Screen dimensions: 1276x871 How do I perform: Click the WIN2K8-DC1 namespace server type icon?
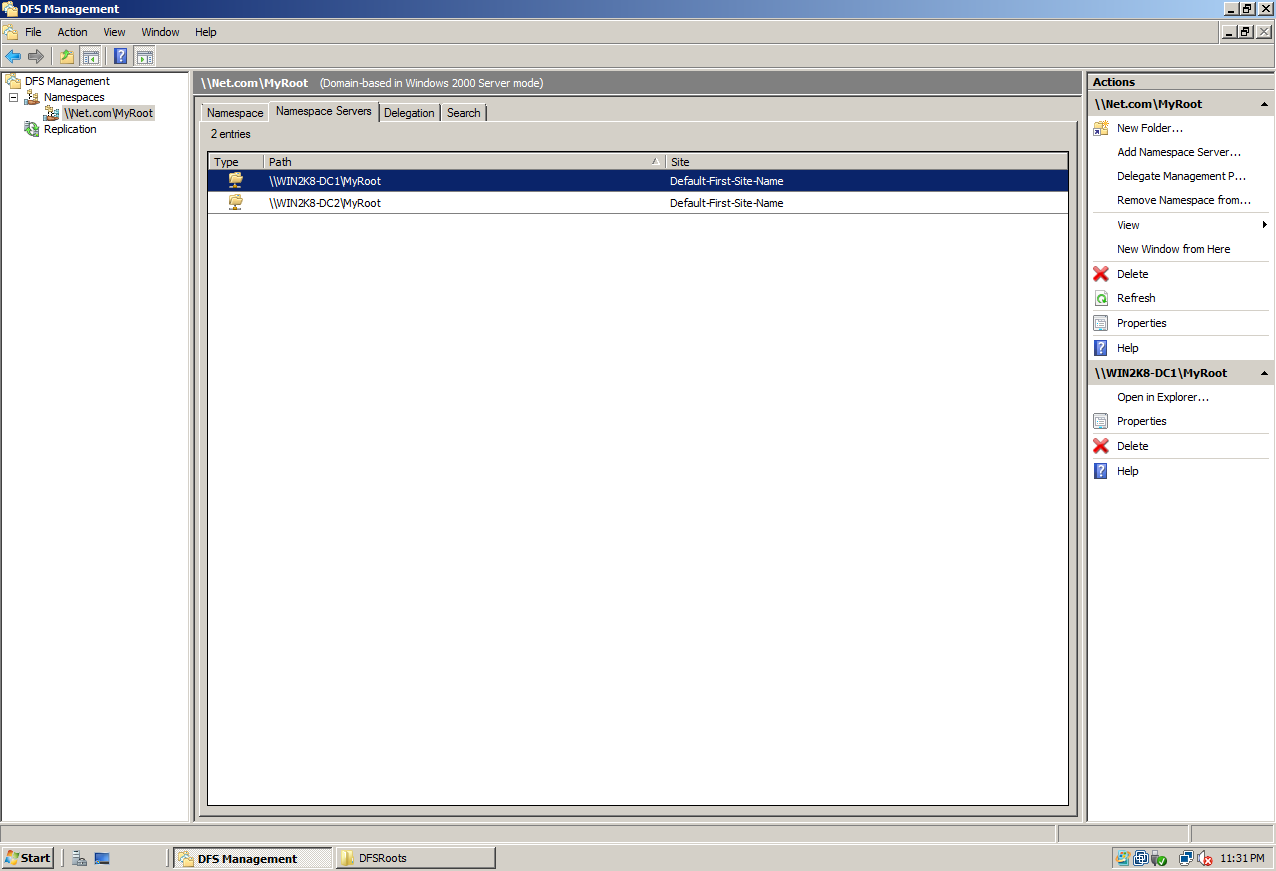click(x=236, y=180)
